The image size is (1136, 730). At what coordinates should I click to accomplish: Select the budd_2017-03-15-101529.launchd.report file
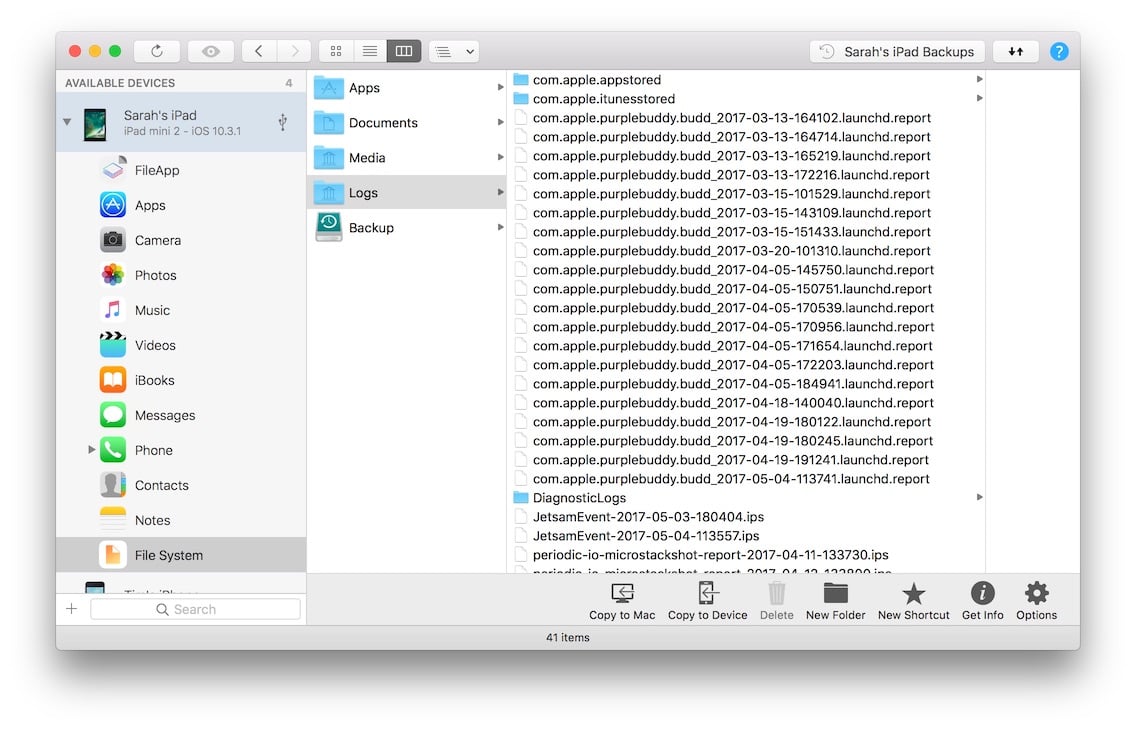[746, 193]
